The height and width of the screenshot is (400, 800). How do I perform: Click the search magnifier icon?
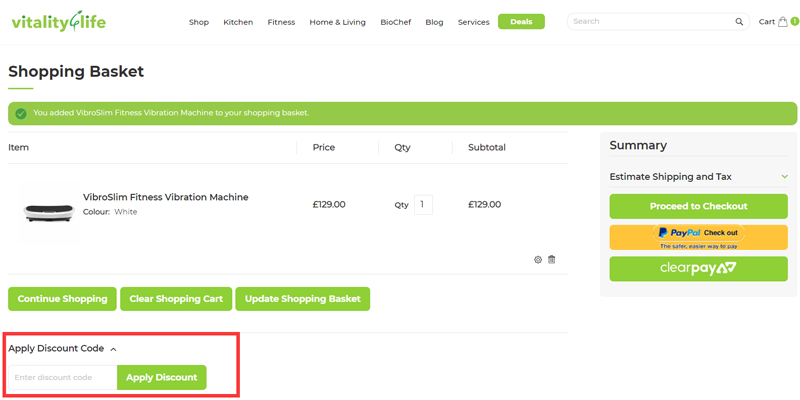(739, 21)
